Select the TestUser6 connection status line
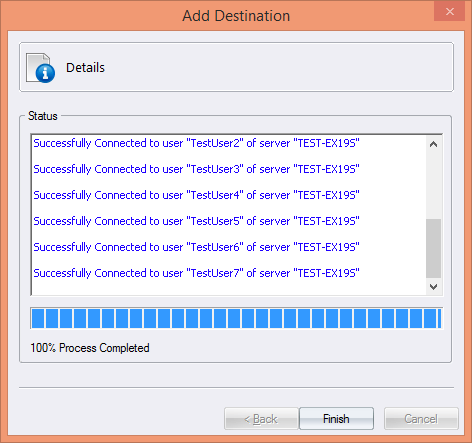The image size is (472, 443). pos(196,247)
